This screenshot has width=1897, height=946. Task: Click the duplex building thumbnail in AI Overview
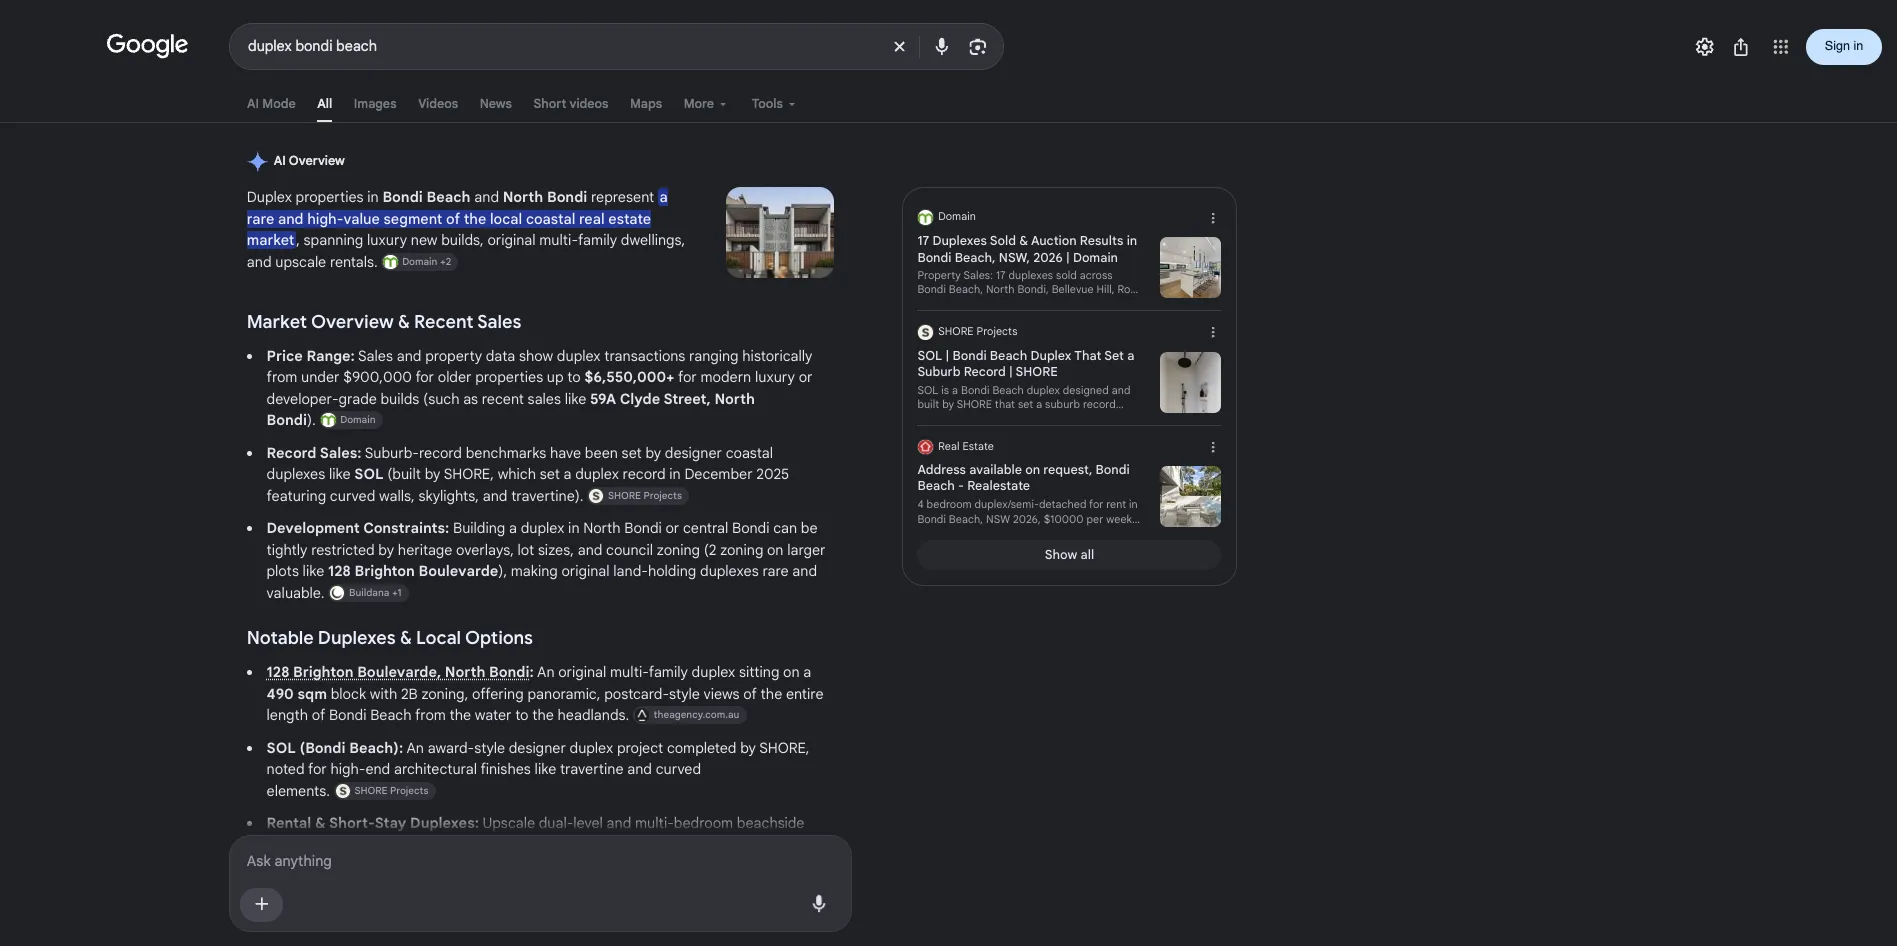point(780,232)
